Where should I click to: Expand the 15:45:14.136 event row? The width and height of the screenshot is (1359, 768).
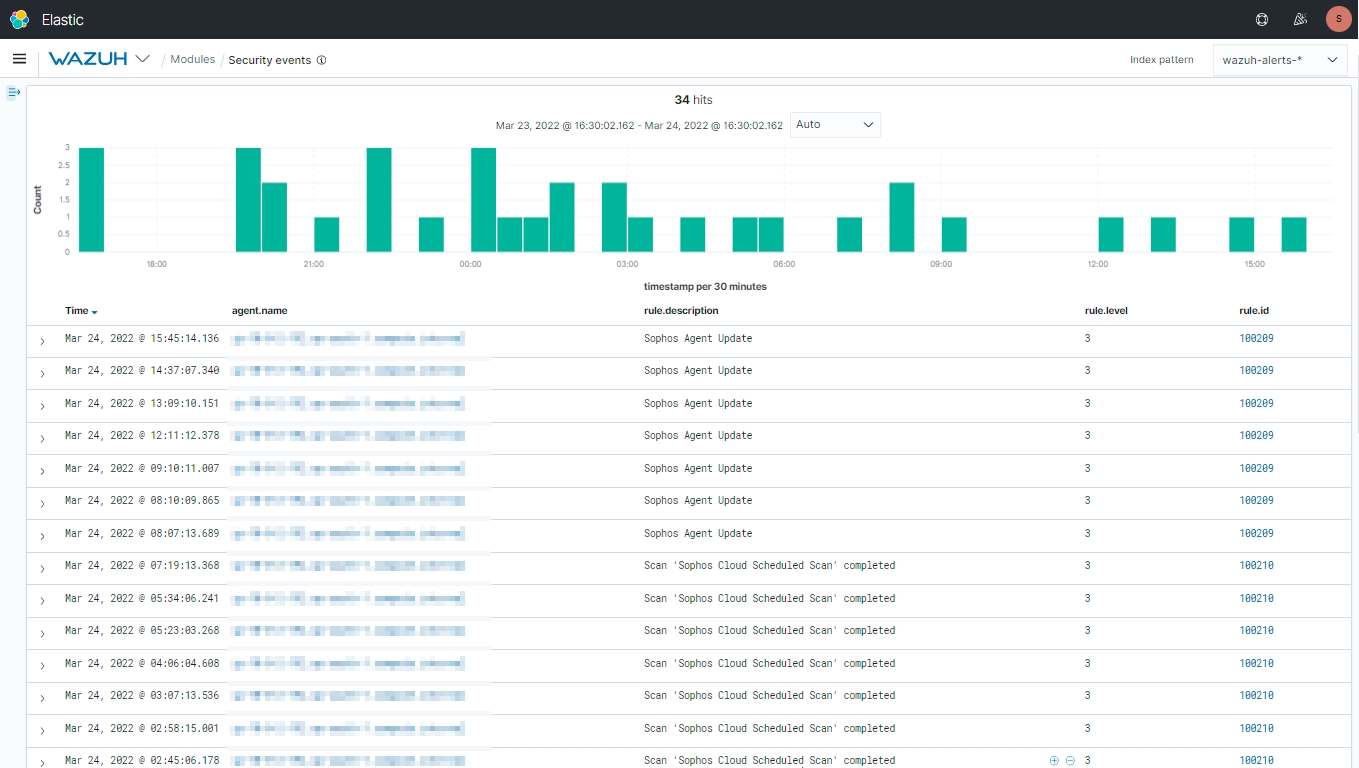pos(42,341)
